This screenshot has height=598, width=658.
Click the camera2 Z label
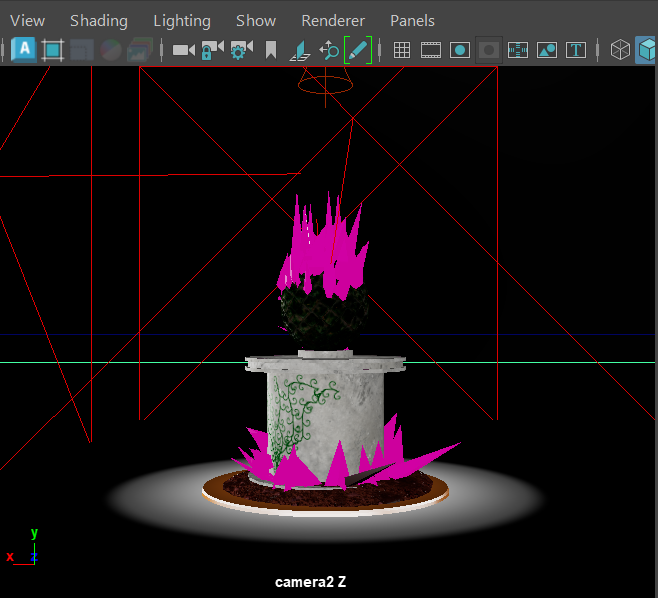click(310, 581)
